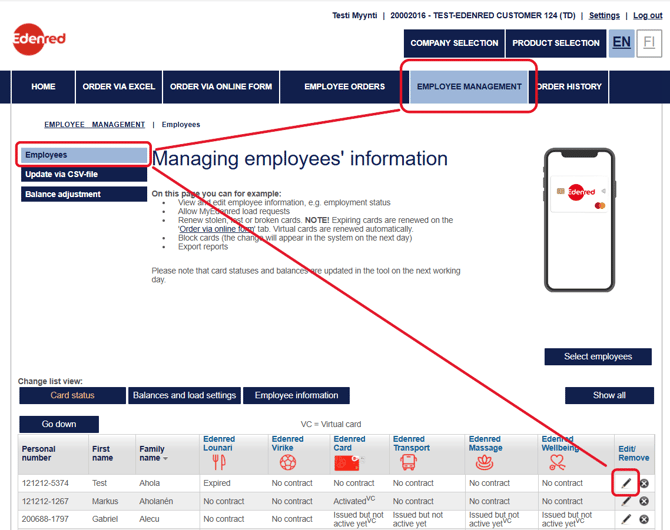Viewport: 670px width, 530px height.
Task: Switch list view to Balances and load settings
Action: click(184, 395)
